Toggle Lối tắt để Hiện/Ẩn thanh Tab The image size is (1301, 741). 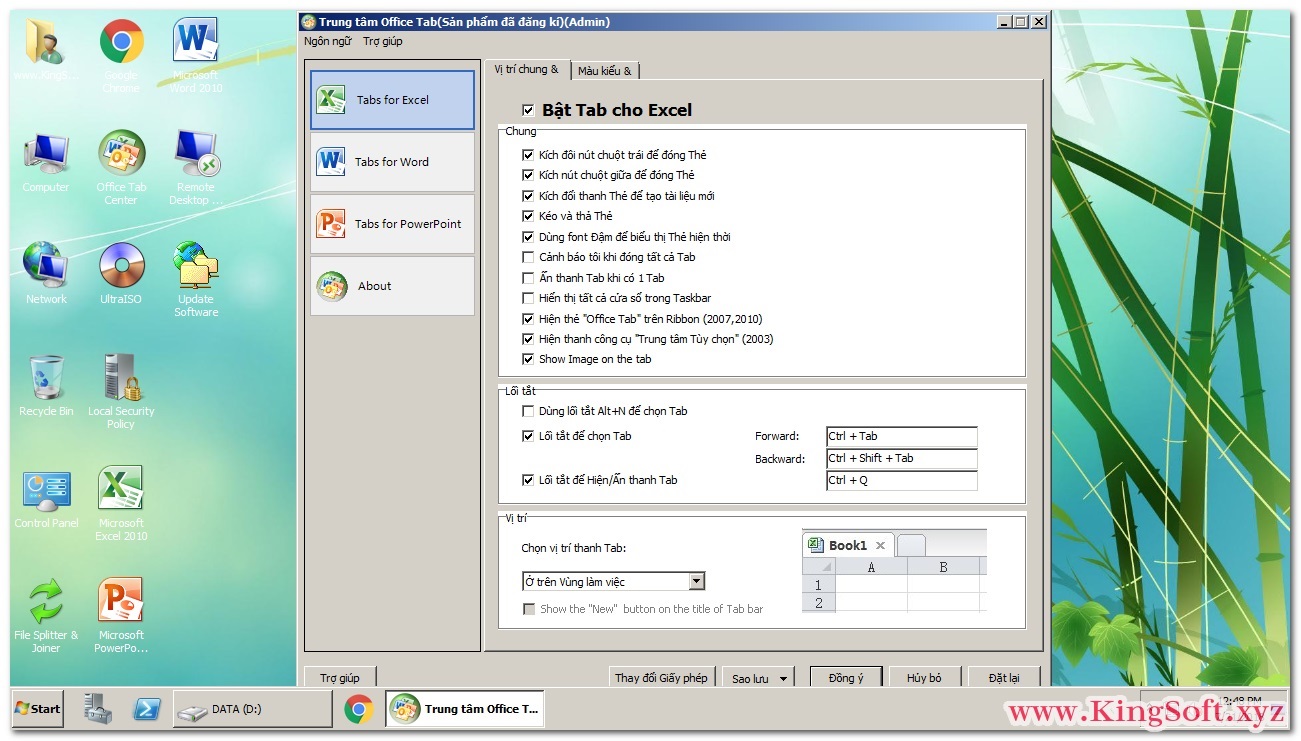pyautogui.click(x=528, y=480)
